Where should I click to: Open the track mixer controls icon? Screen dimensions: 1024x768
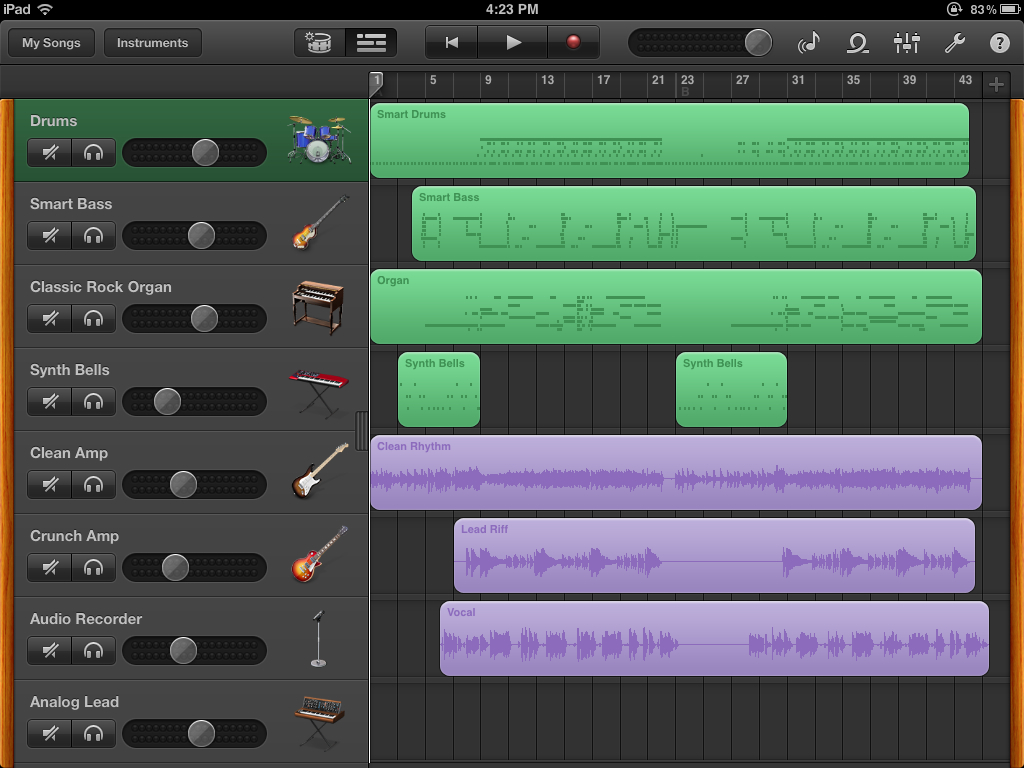(906, 43)
